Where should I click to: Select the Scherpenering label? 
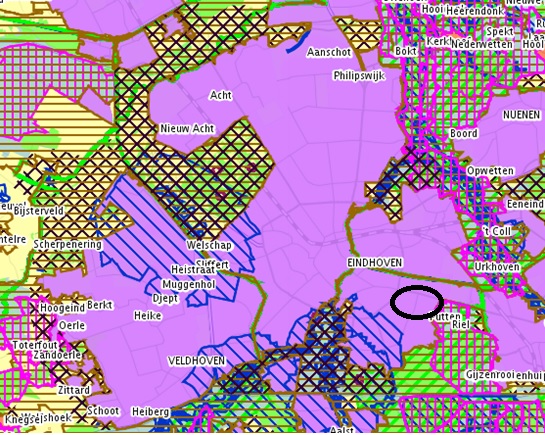(68, 244)
